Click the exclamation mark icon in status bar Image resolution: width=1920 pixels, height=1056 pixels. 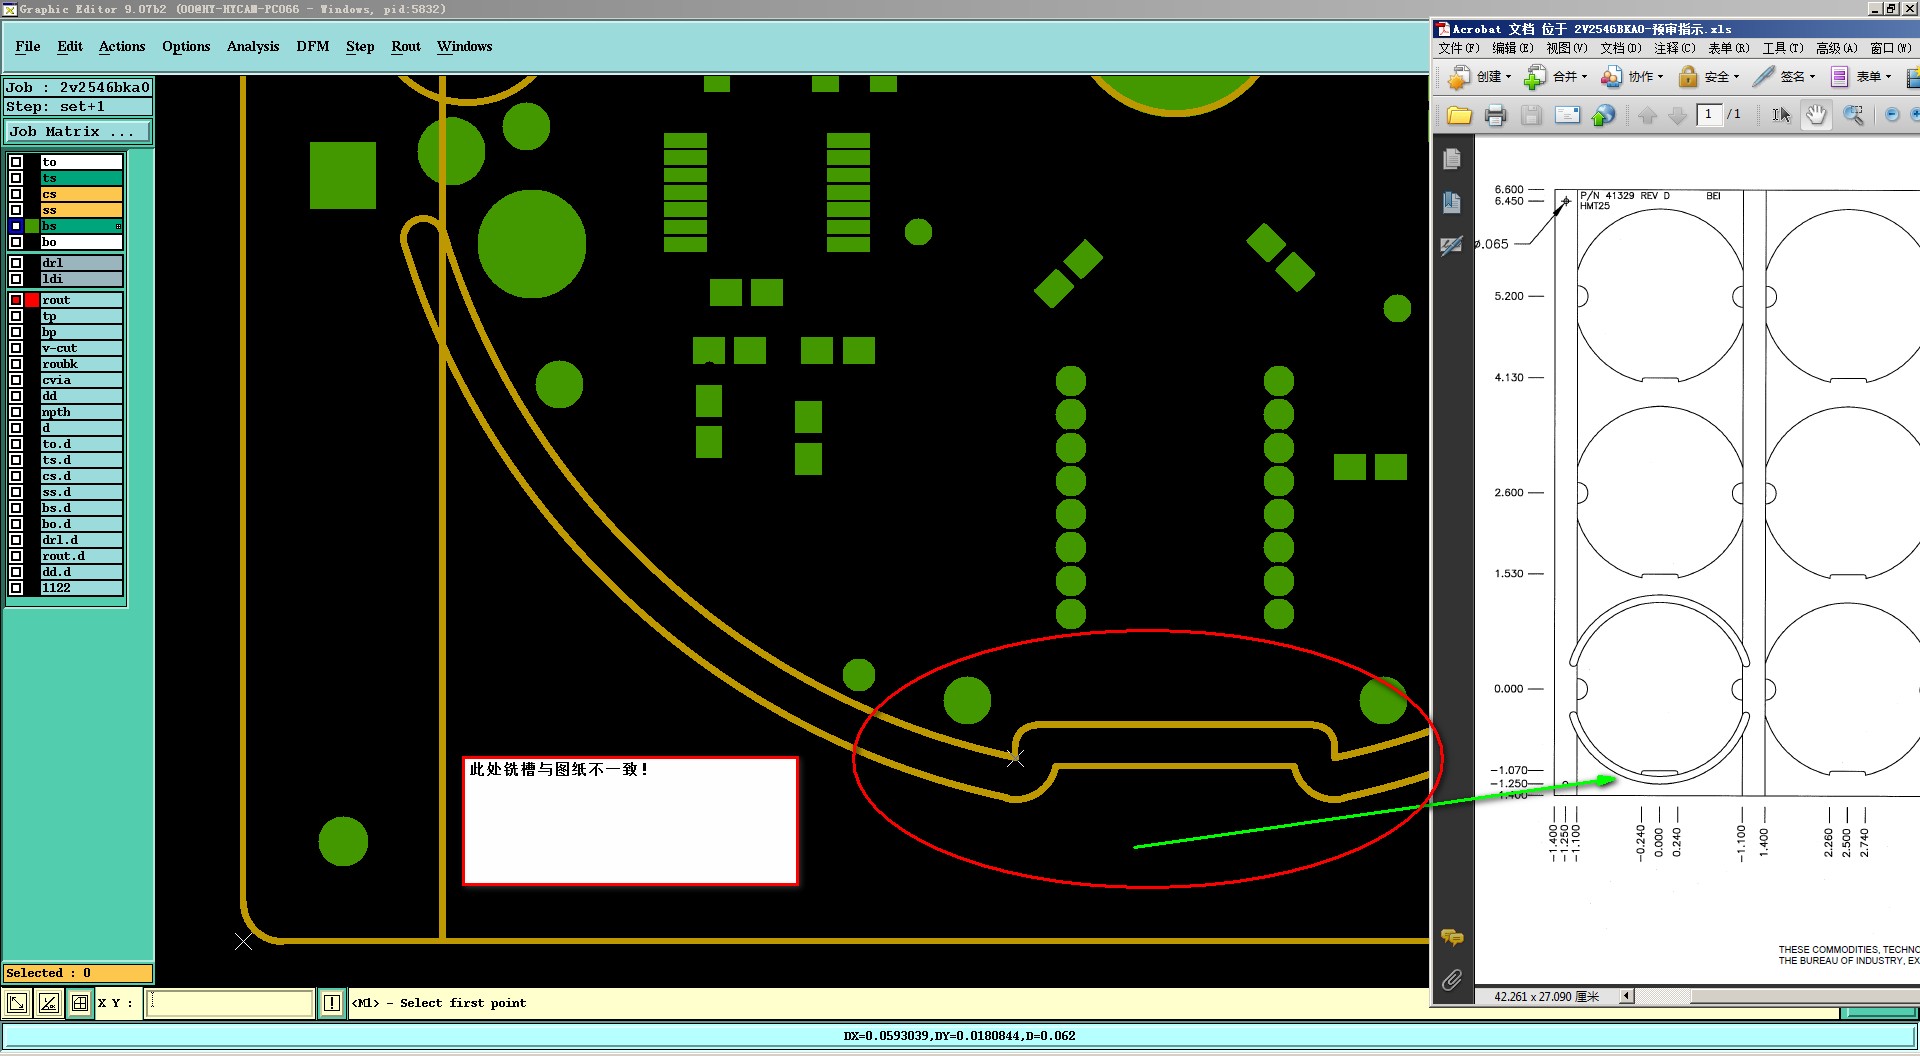tap(332, 1003)
